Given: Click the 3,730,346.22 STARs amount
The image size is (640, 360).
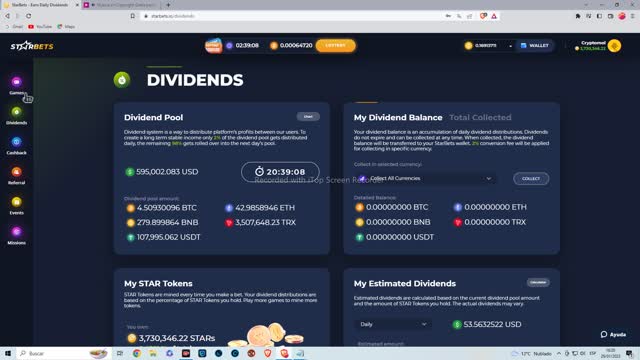Looking at the screenshot, I should (x=177, y=338).
